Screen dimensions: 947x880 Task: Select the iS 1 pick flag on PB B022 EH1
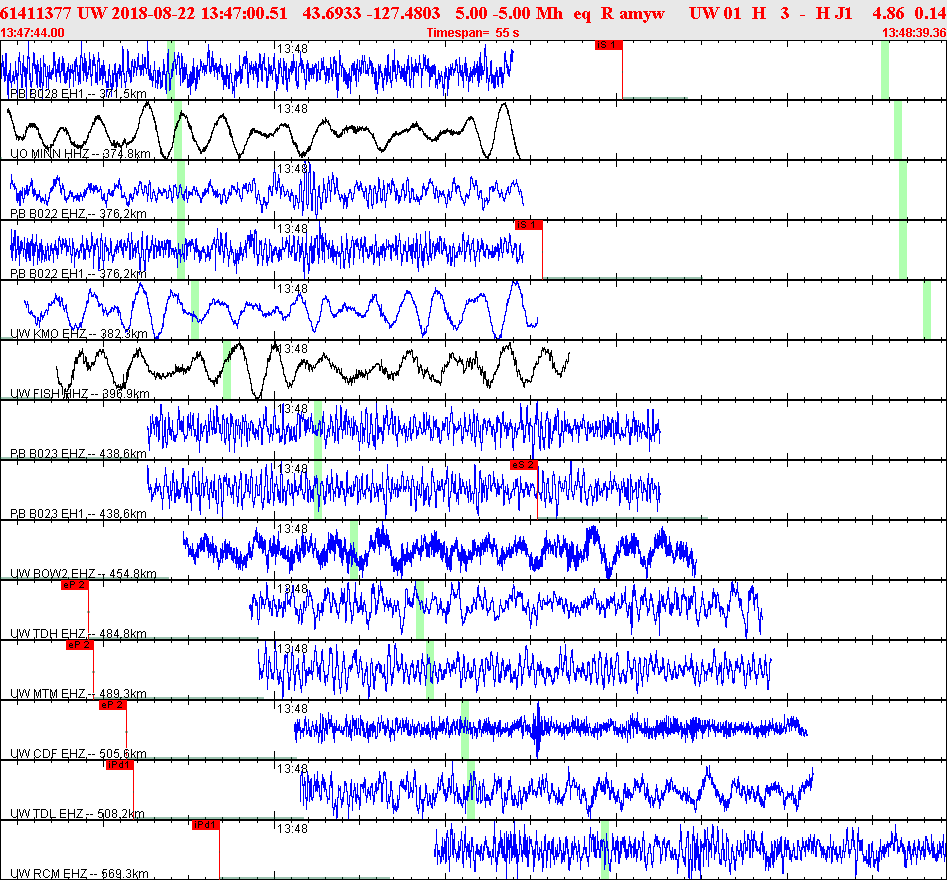pyautogui.click(x=528, y=225)
